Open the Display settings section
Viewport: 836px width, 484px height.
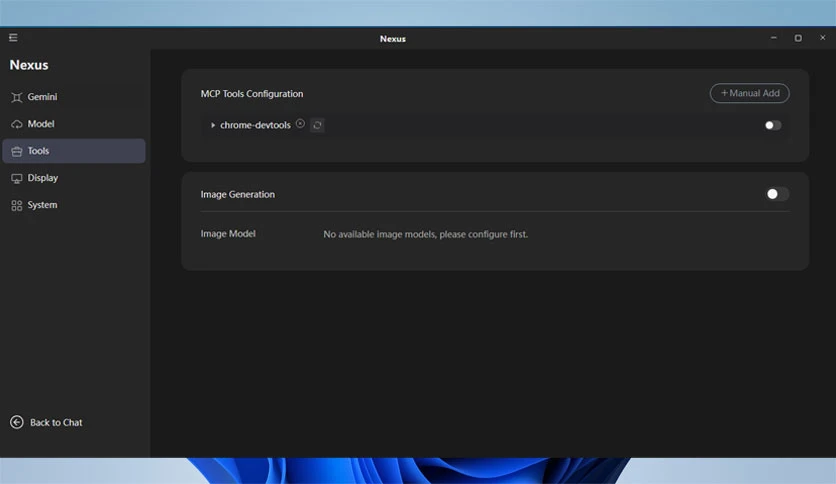point(74,178)
